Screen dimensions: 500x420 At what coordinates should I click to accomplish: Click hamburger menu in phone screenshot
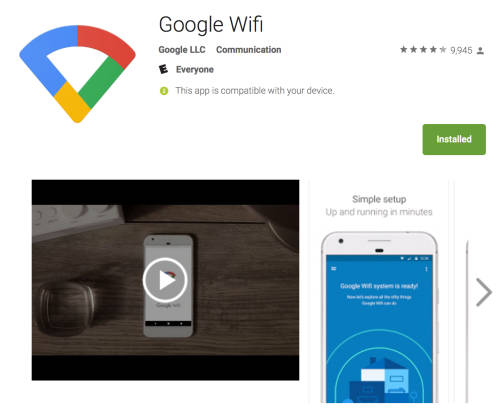334,268
